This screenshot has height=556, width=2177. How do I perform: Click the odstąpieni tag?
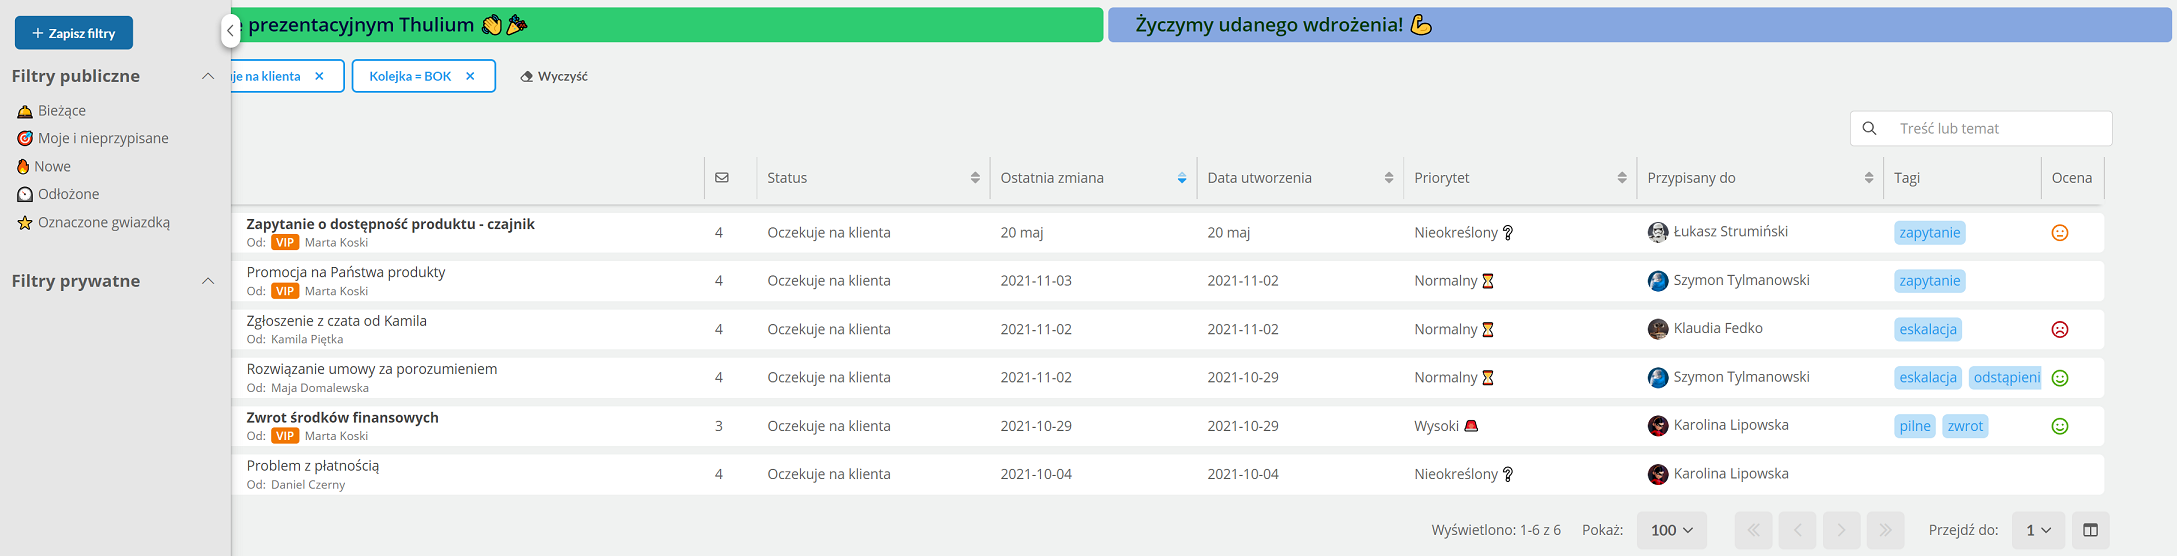[x=2005, y=378]
